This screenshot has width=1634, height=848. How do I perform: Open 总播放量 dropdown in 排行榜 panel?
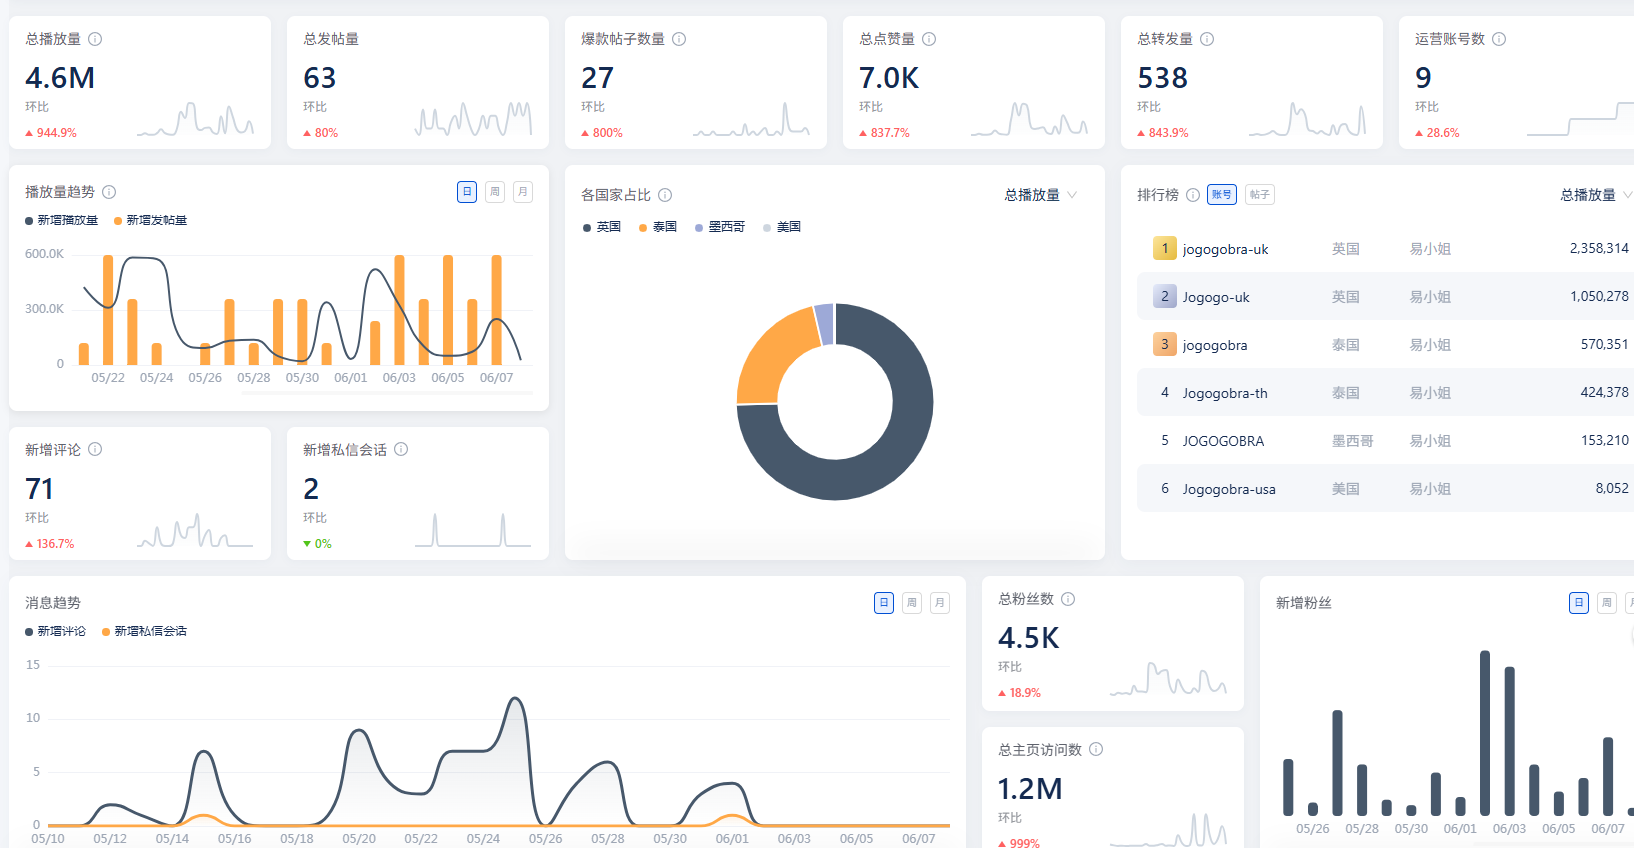1596,195
